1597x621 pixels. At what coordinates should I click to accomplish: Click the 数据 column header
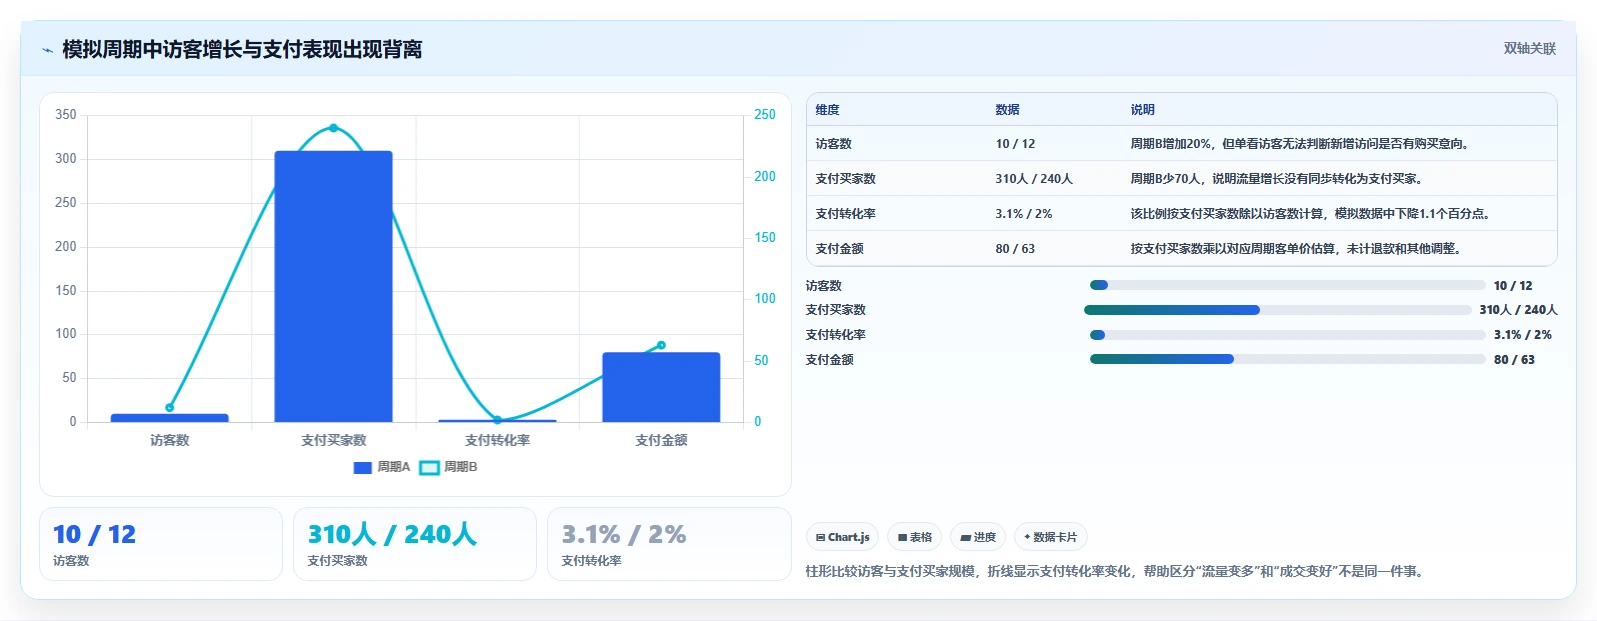(x=1007, y=110)
